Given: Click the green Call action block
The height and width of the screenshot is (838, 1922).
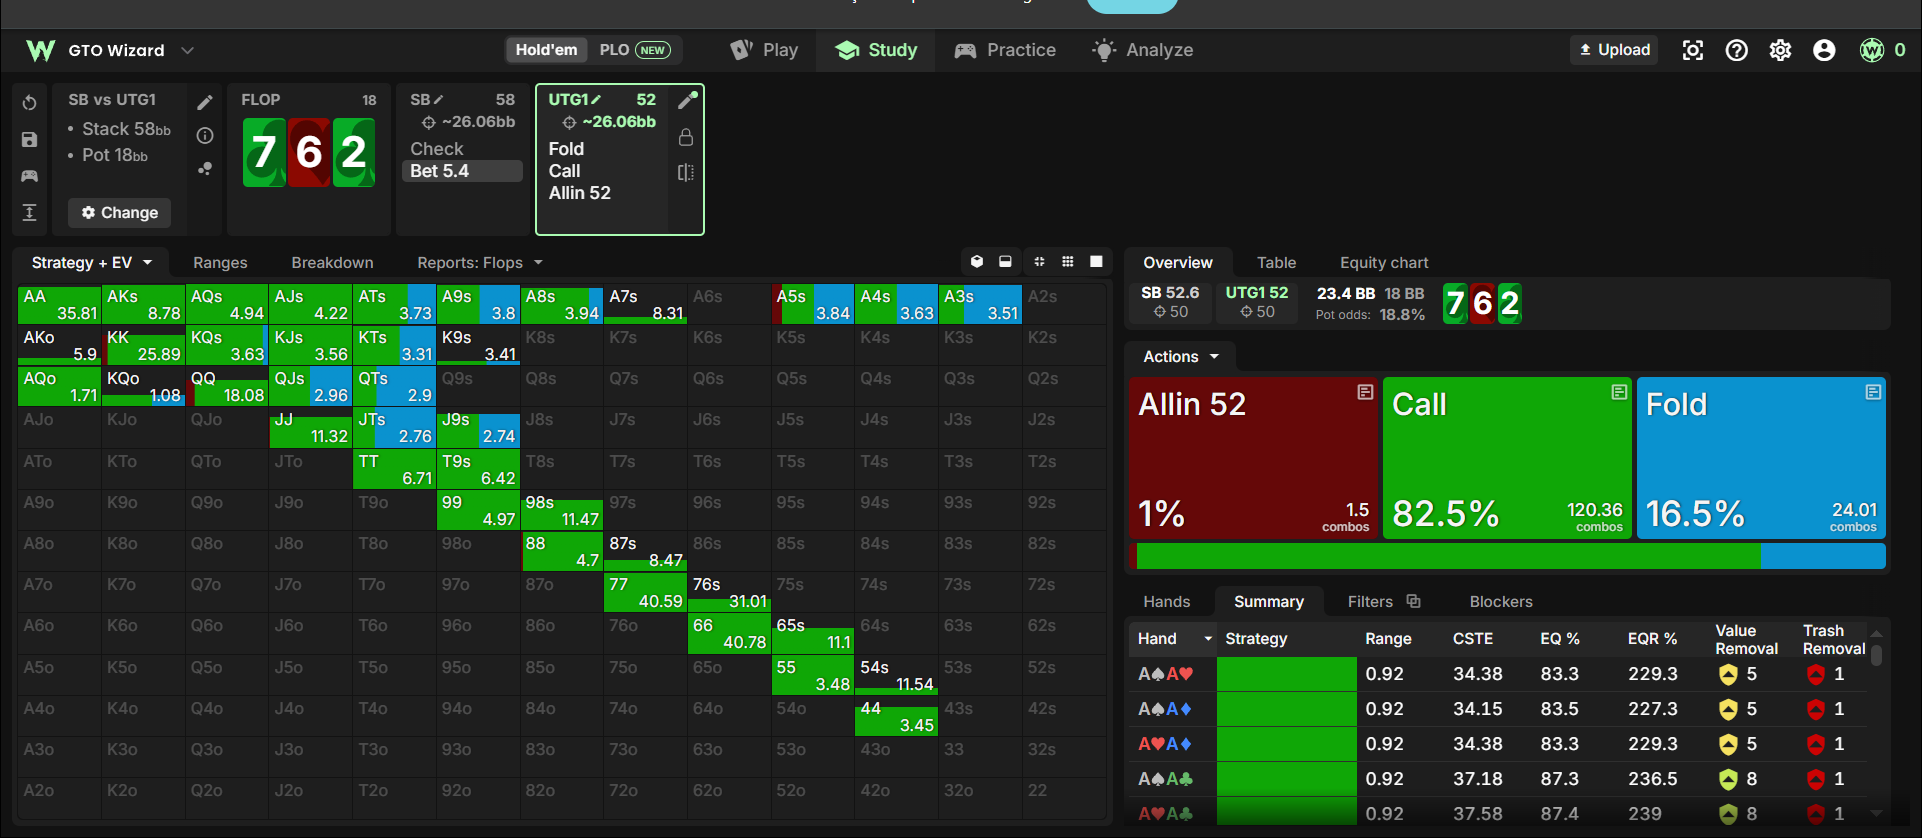Looking at the screenshot, I should point(1507,458).
